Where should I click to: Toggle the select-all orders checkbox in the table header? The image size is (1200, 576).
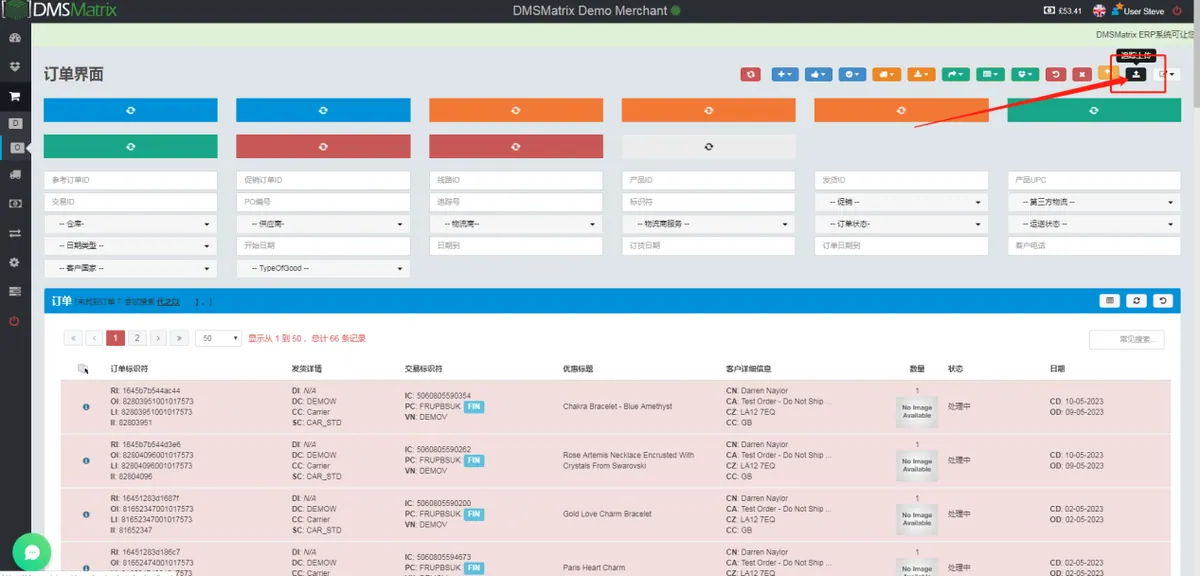tap(83, 369)
